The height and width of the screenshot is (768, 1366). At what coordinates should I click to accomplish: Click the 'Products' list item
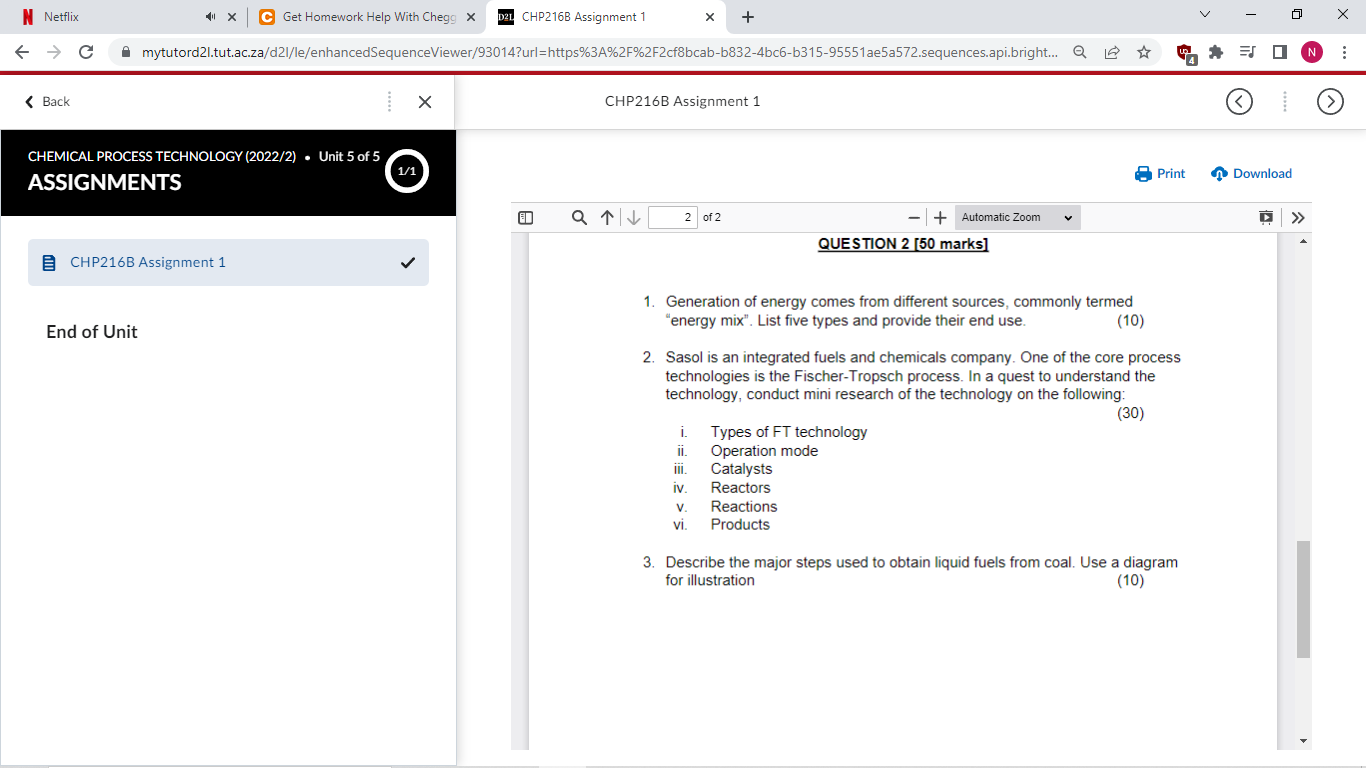tap(740, 525)
